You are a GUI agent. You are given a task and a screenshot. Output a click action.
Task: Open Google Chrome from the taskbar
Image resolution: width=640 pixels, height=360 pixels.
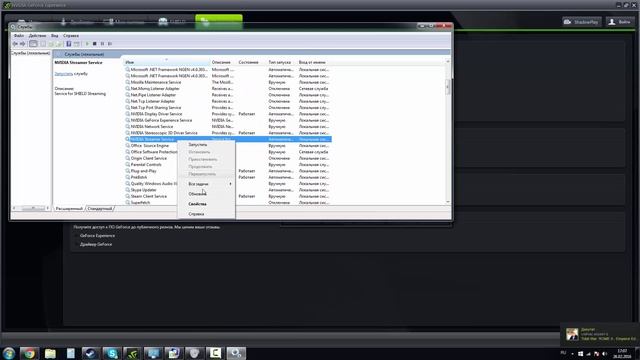(x=29, y=353)
